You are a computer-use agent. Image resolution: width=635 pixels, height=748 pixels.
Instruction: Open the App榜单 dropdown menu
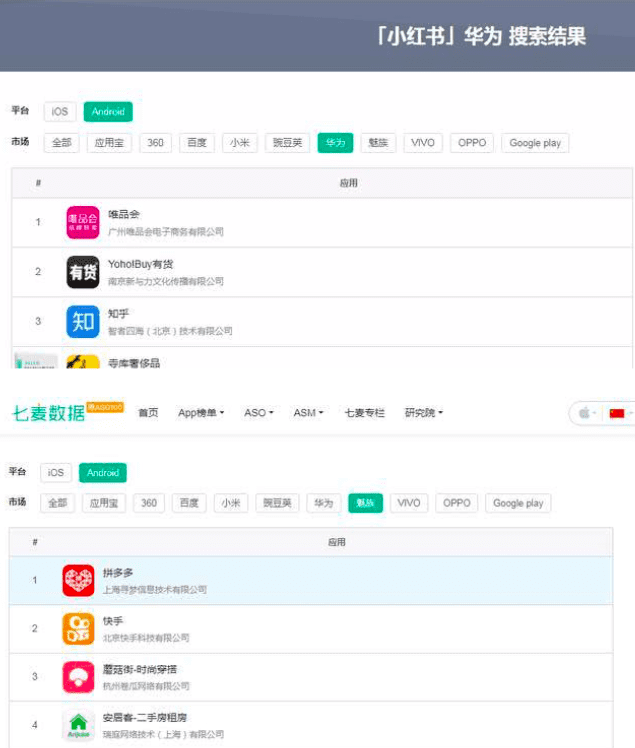point(201,413)
